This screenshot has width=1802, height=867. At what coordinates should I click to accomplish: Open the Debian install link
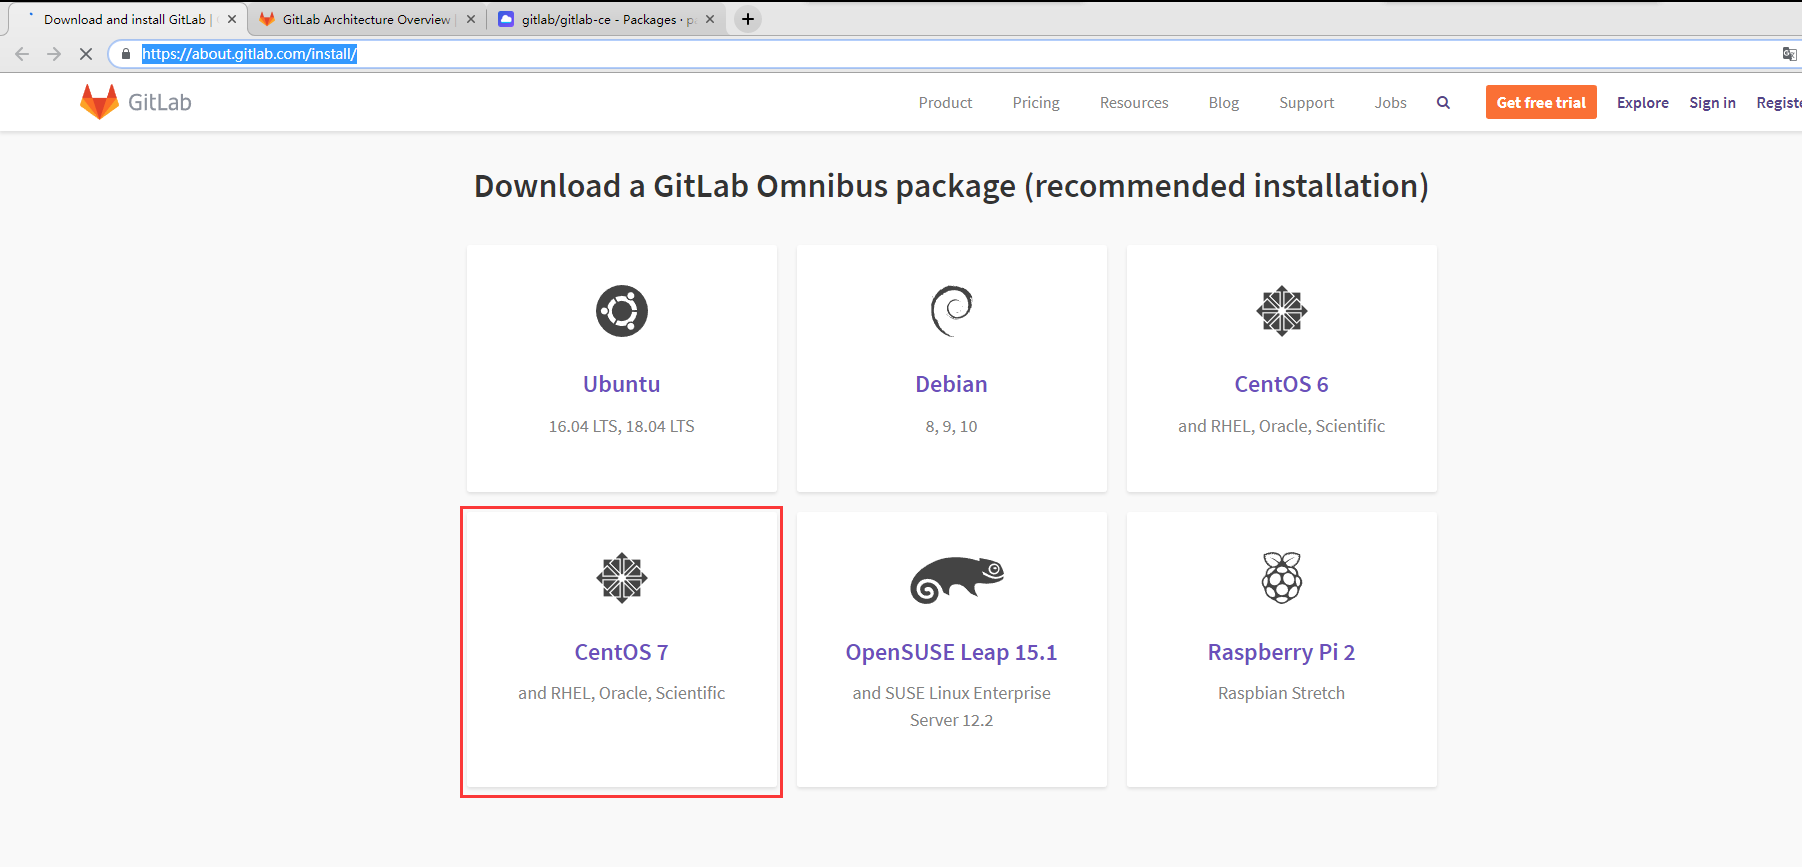pos(952,384)
